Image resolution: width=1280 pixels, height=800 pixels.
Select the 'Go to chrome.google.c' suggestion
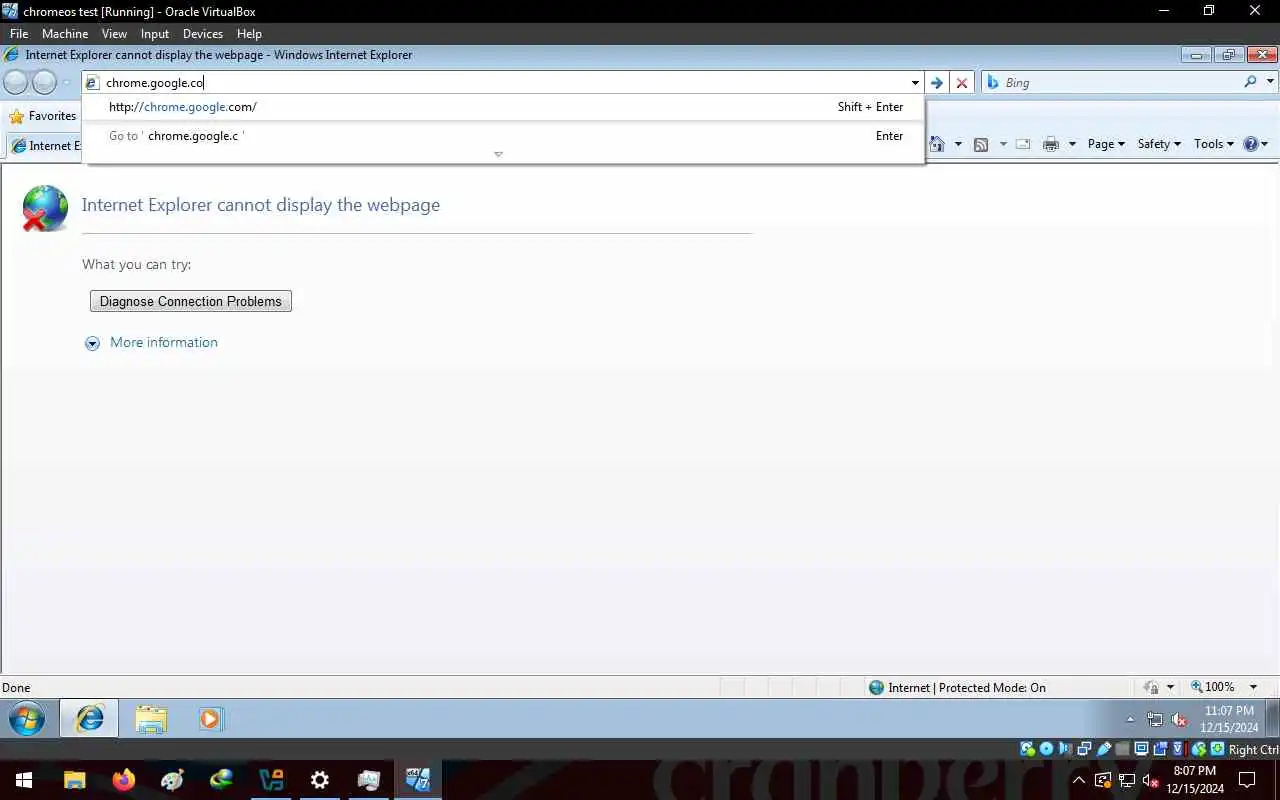(x=505, y=136)
